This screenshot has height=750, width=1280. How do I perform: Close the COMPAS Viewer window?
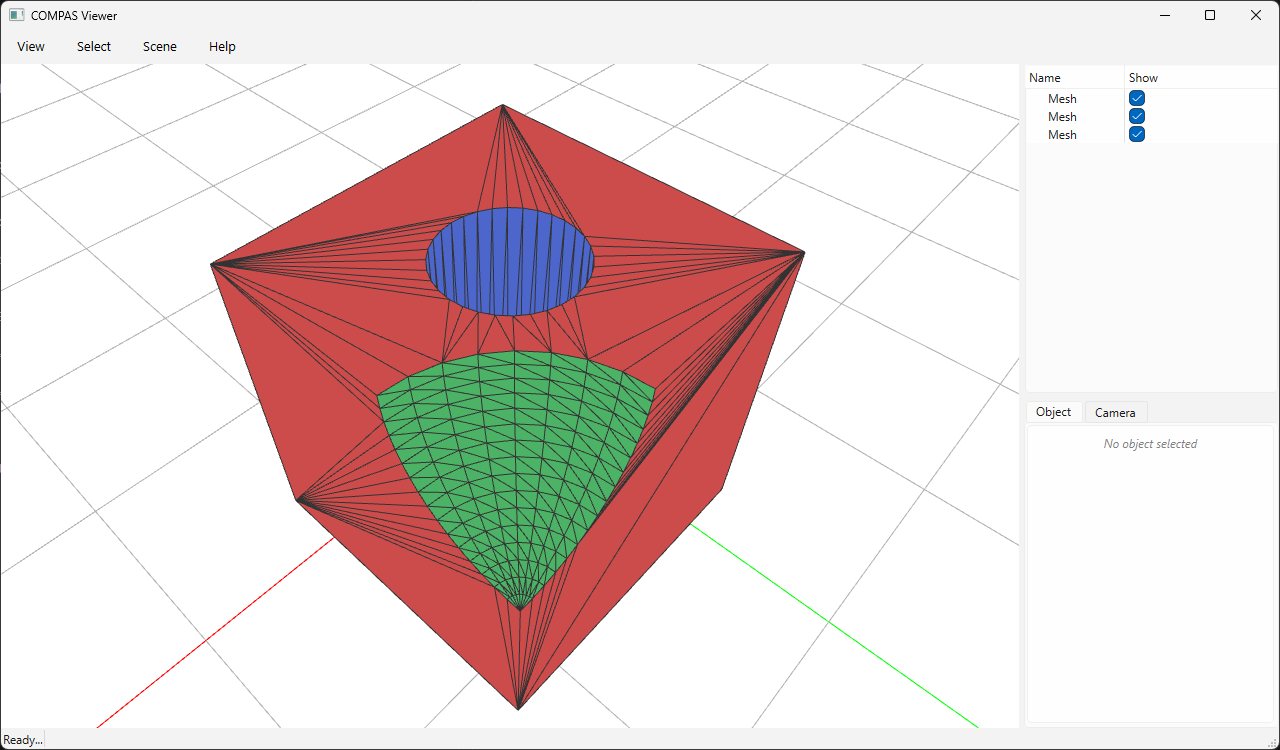(1256, 15)
